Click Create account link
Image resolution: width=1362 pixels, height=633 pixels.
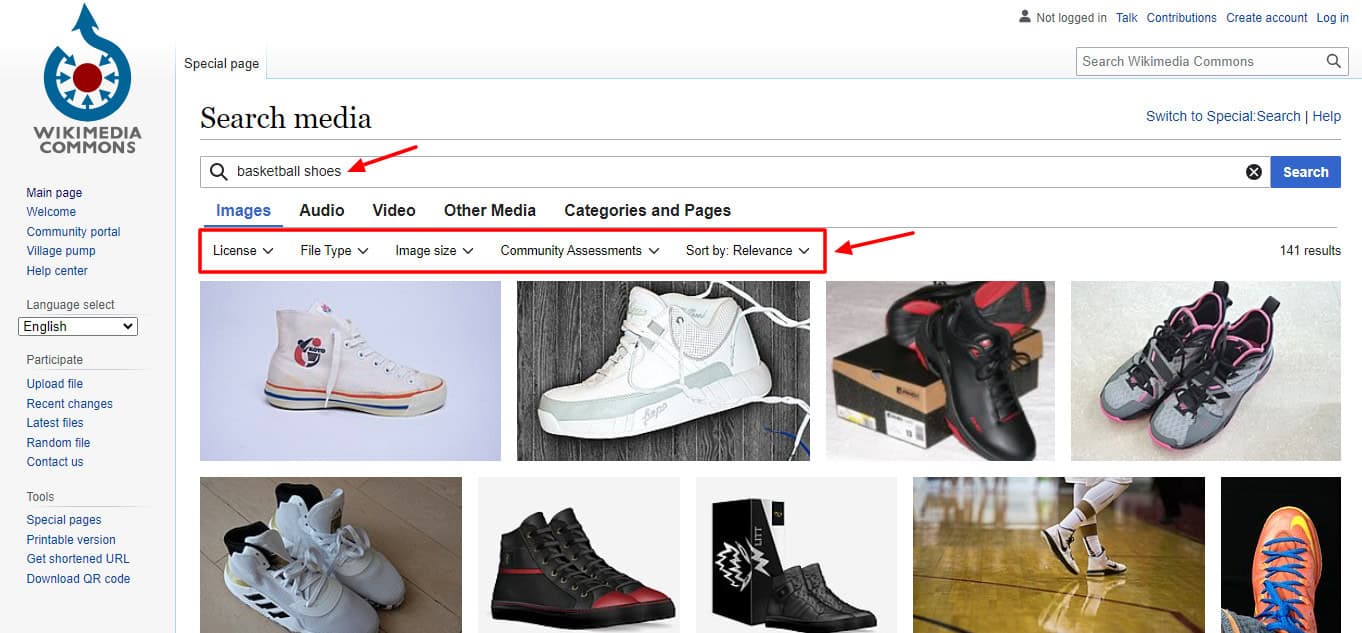[1267, 18]
